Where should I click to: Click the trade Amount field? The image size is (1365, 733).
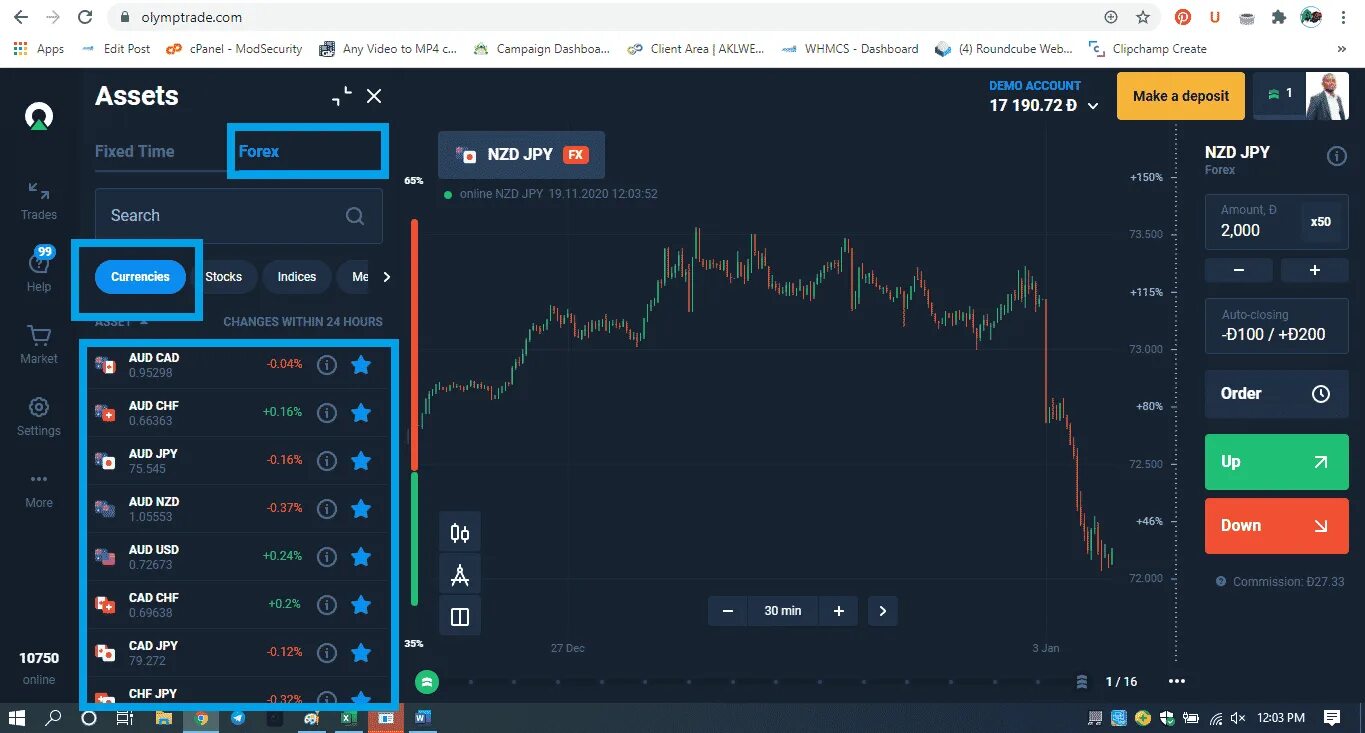point(1252,221)
